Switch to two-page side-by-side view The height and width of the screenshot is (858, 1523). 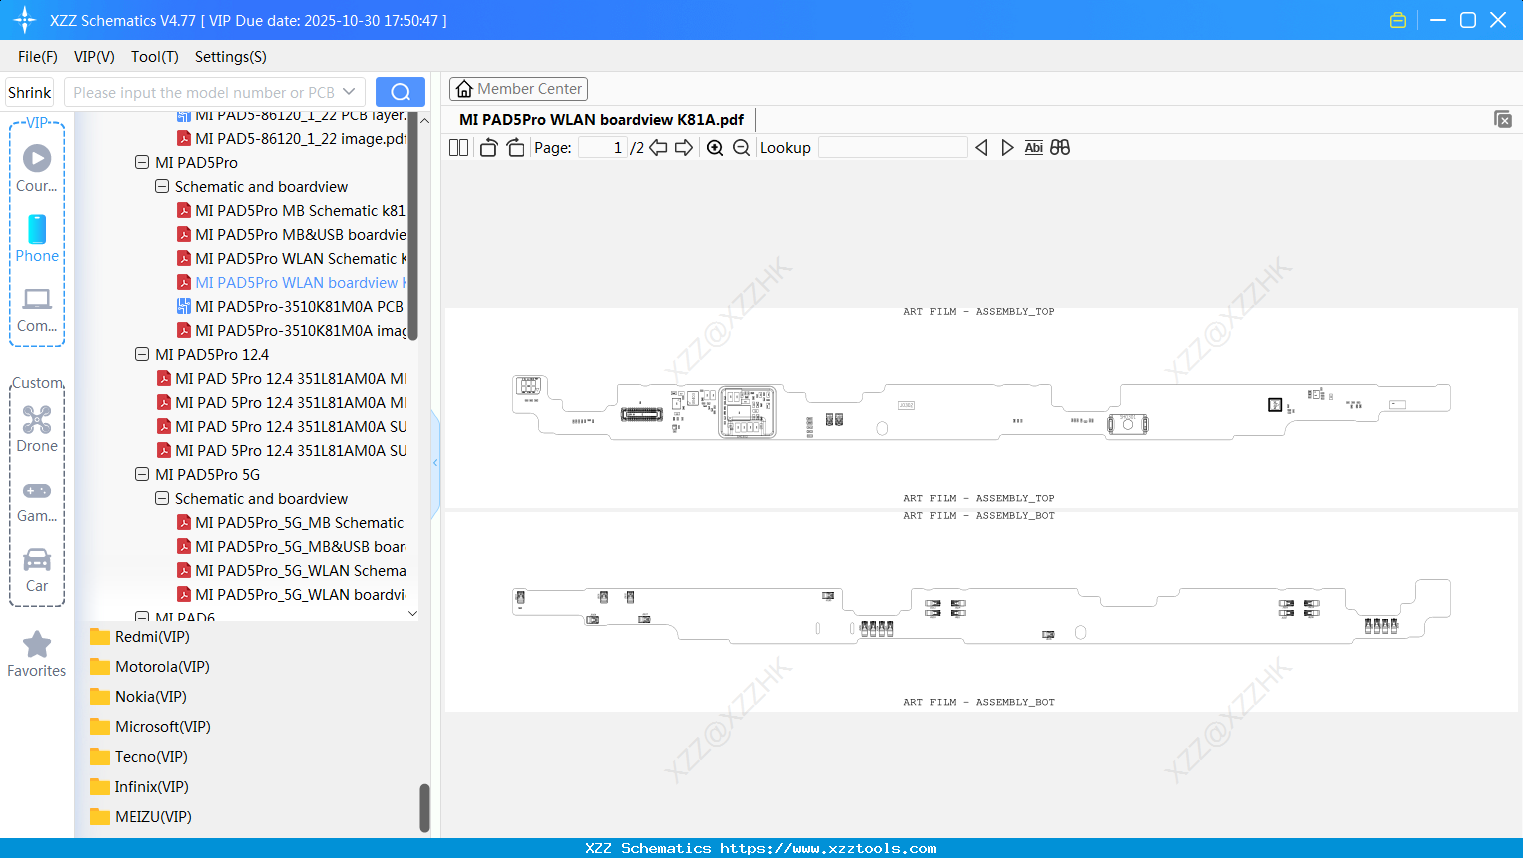(x=458, y=147)
